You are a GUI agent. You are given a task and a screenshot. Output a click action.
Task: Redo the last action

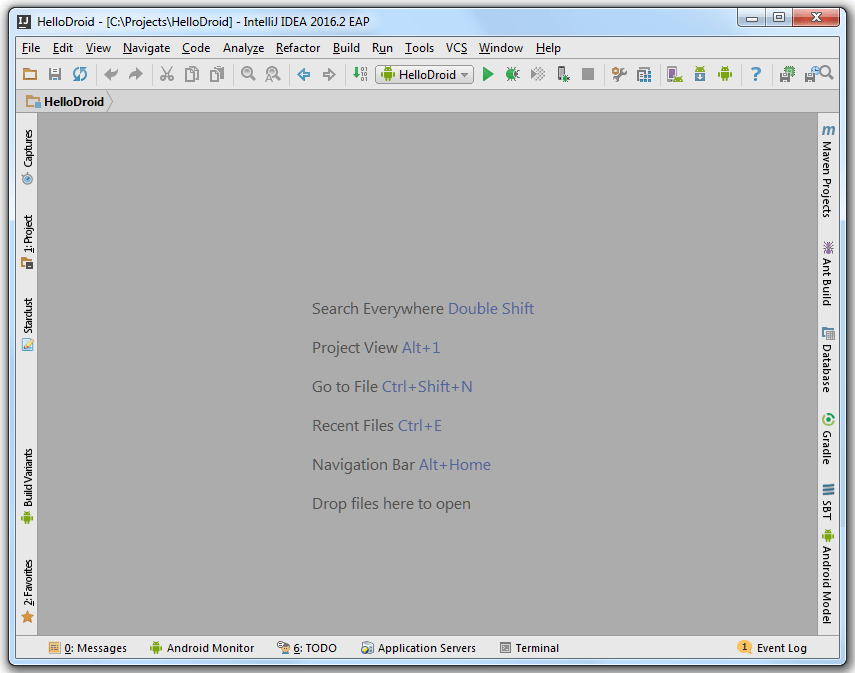(x=135, y=74)
